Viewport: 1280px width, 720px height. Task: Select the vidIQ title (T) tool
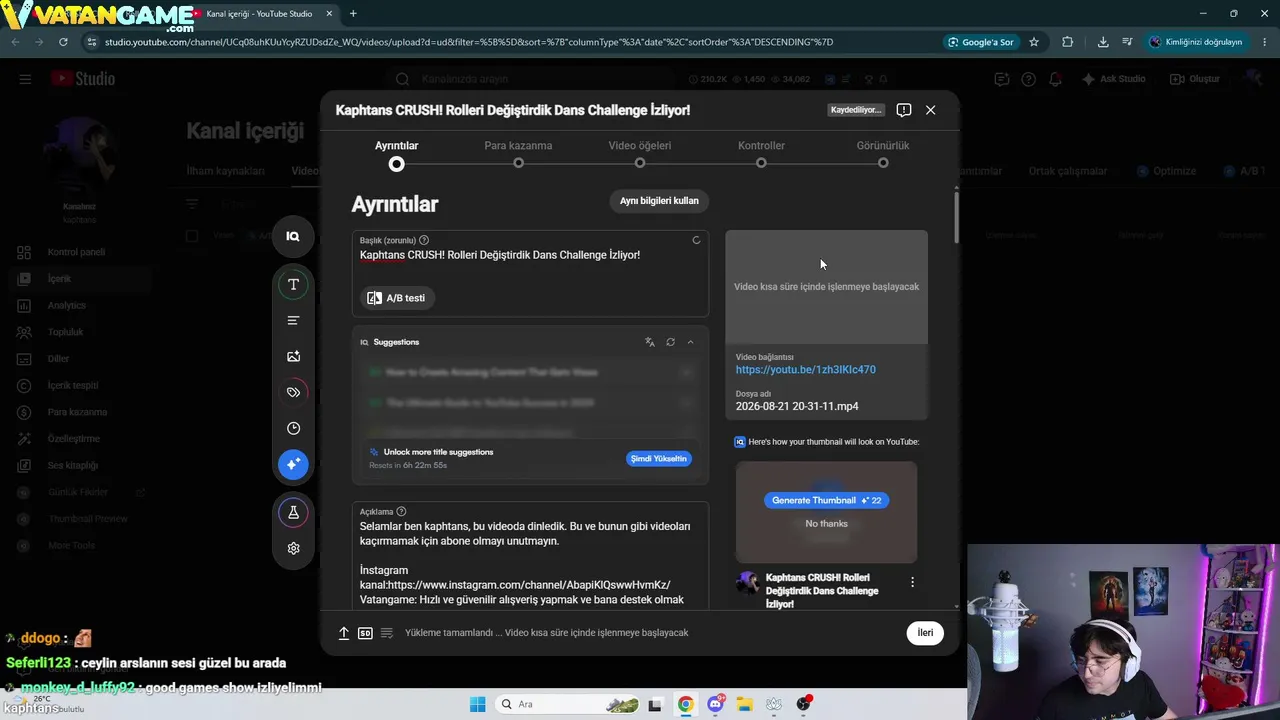pyautogui.click(x=293, y=284)
